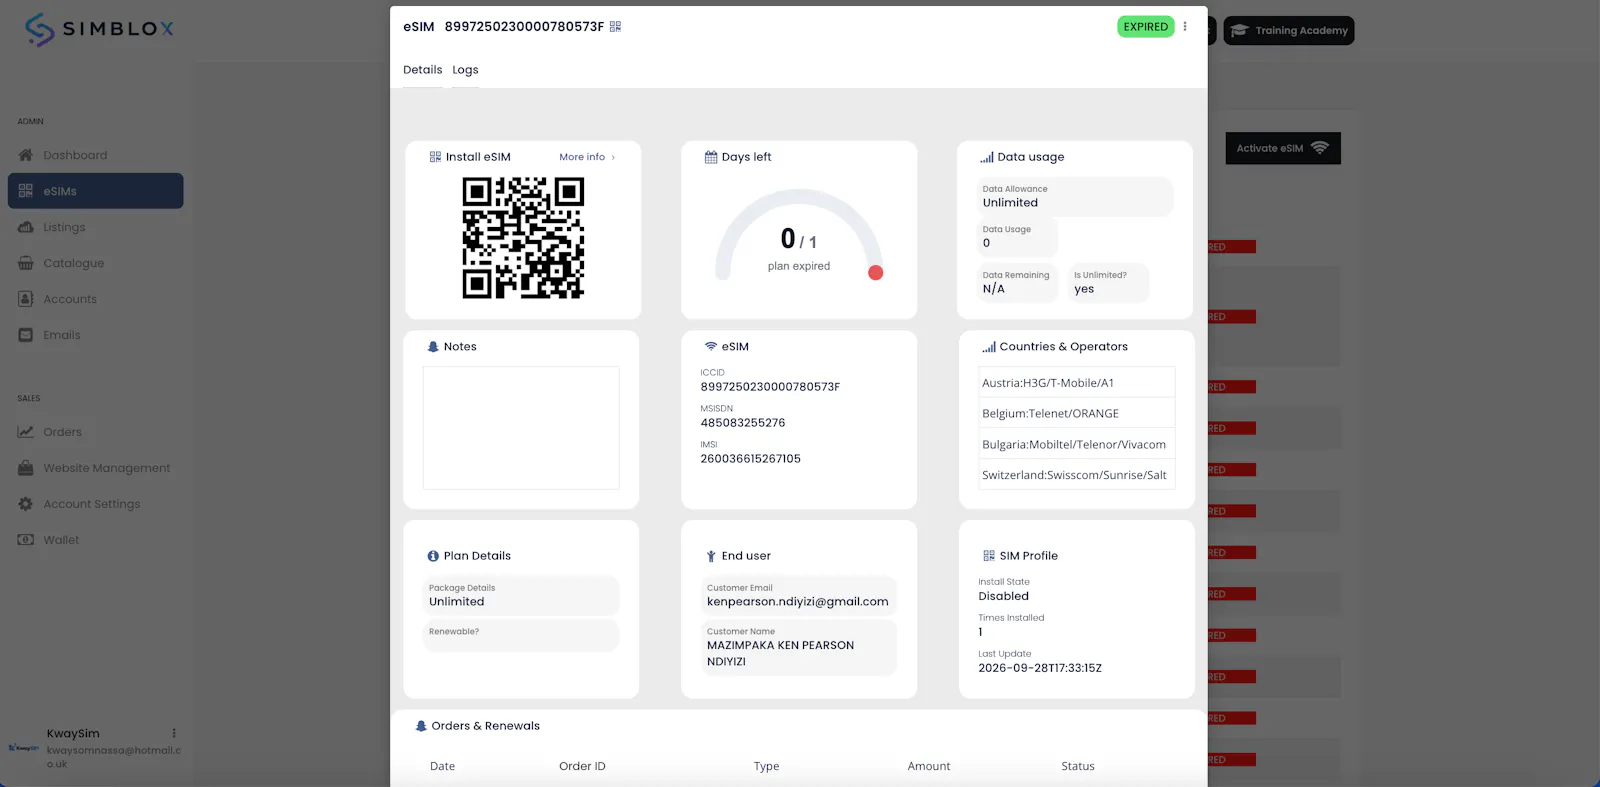1600x787 pixels.
Task: Click the Status column header in Orders table
Action: pos(1078,766)
